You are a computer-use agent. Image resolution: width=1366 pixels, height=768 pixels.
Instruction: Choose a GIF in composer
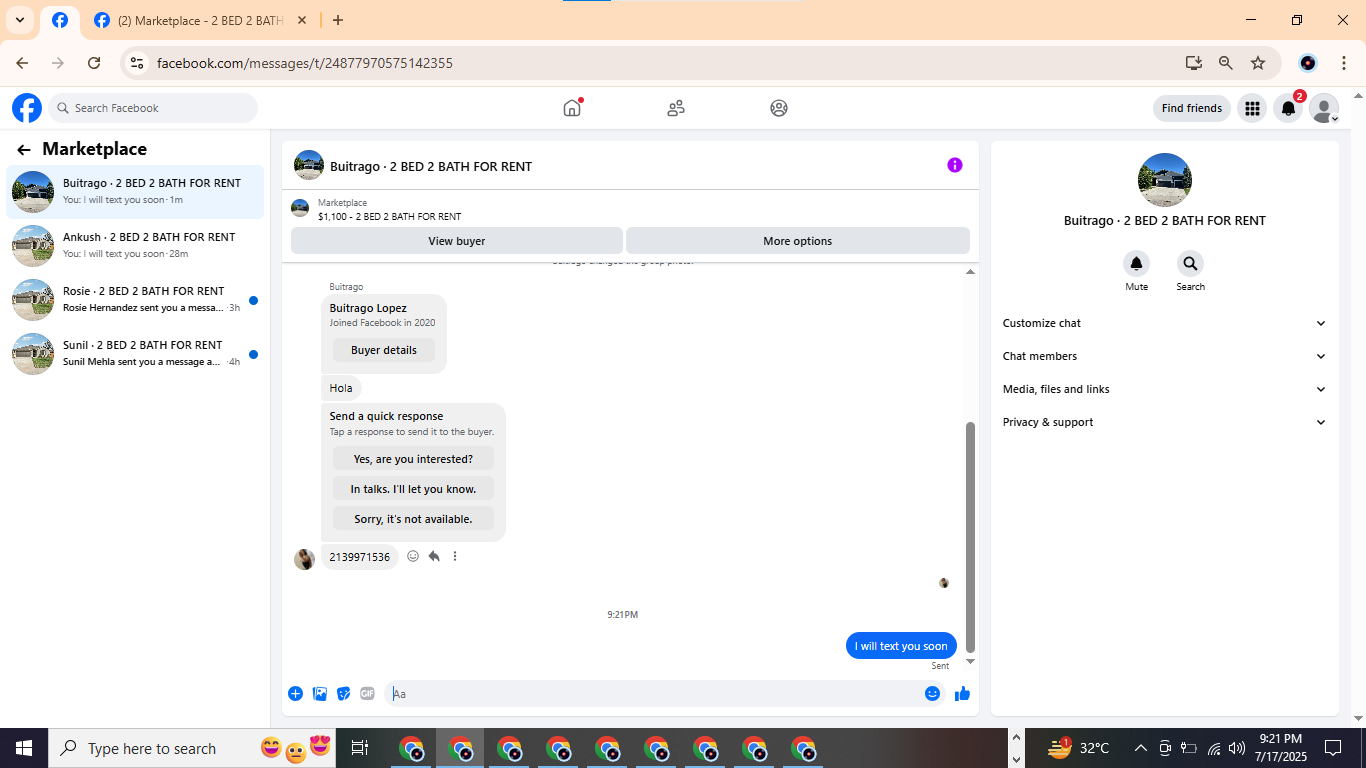pyautogui.click(x=367, y=694)
